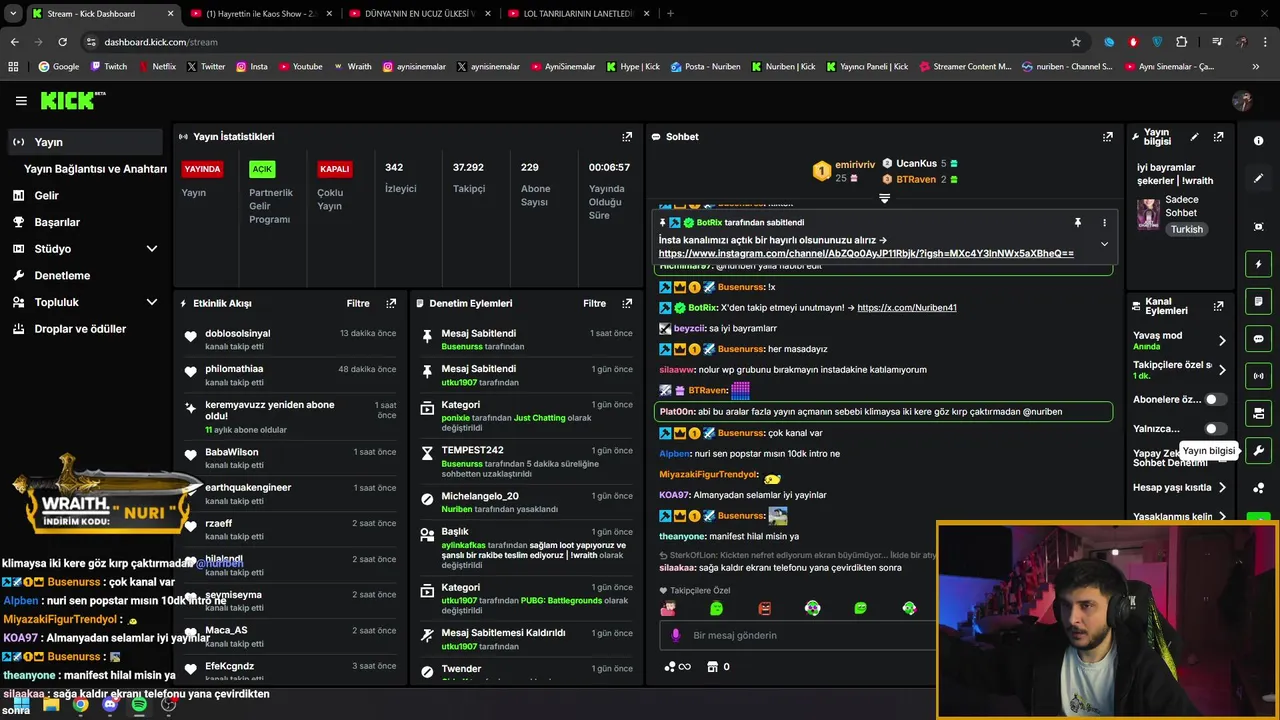Edit stream info with the Yayın bilgisi pencil
1280x720 pixels.
[1194, 137]
